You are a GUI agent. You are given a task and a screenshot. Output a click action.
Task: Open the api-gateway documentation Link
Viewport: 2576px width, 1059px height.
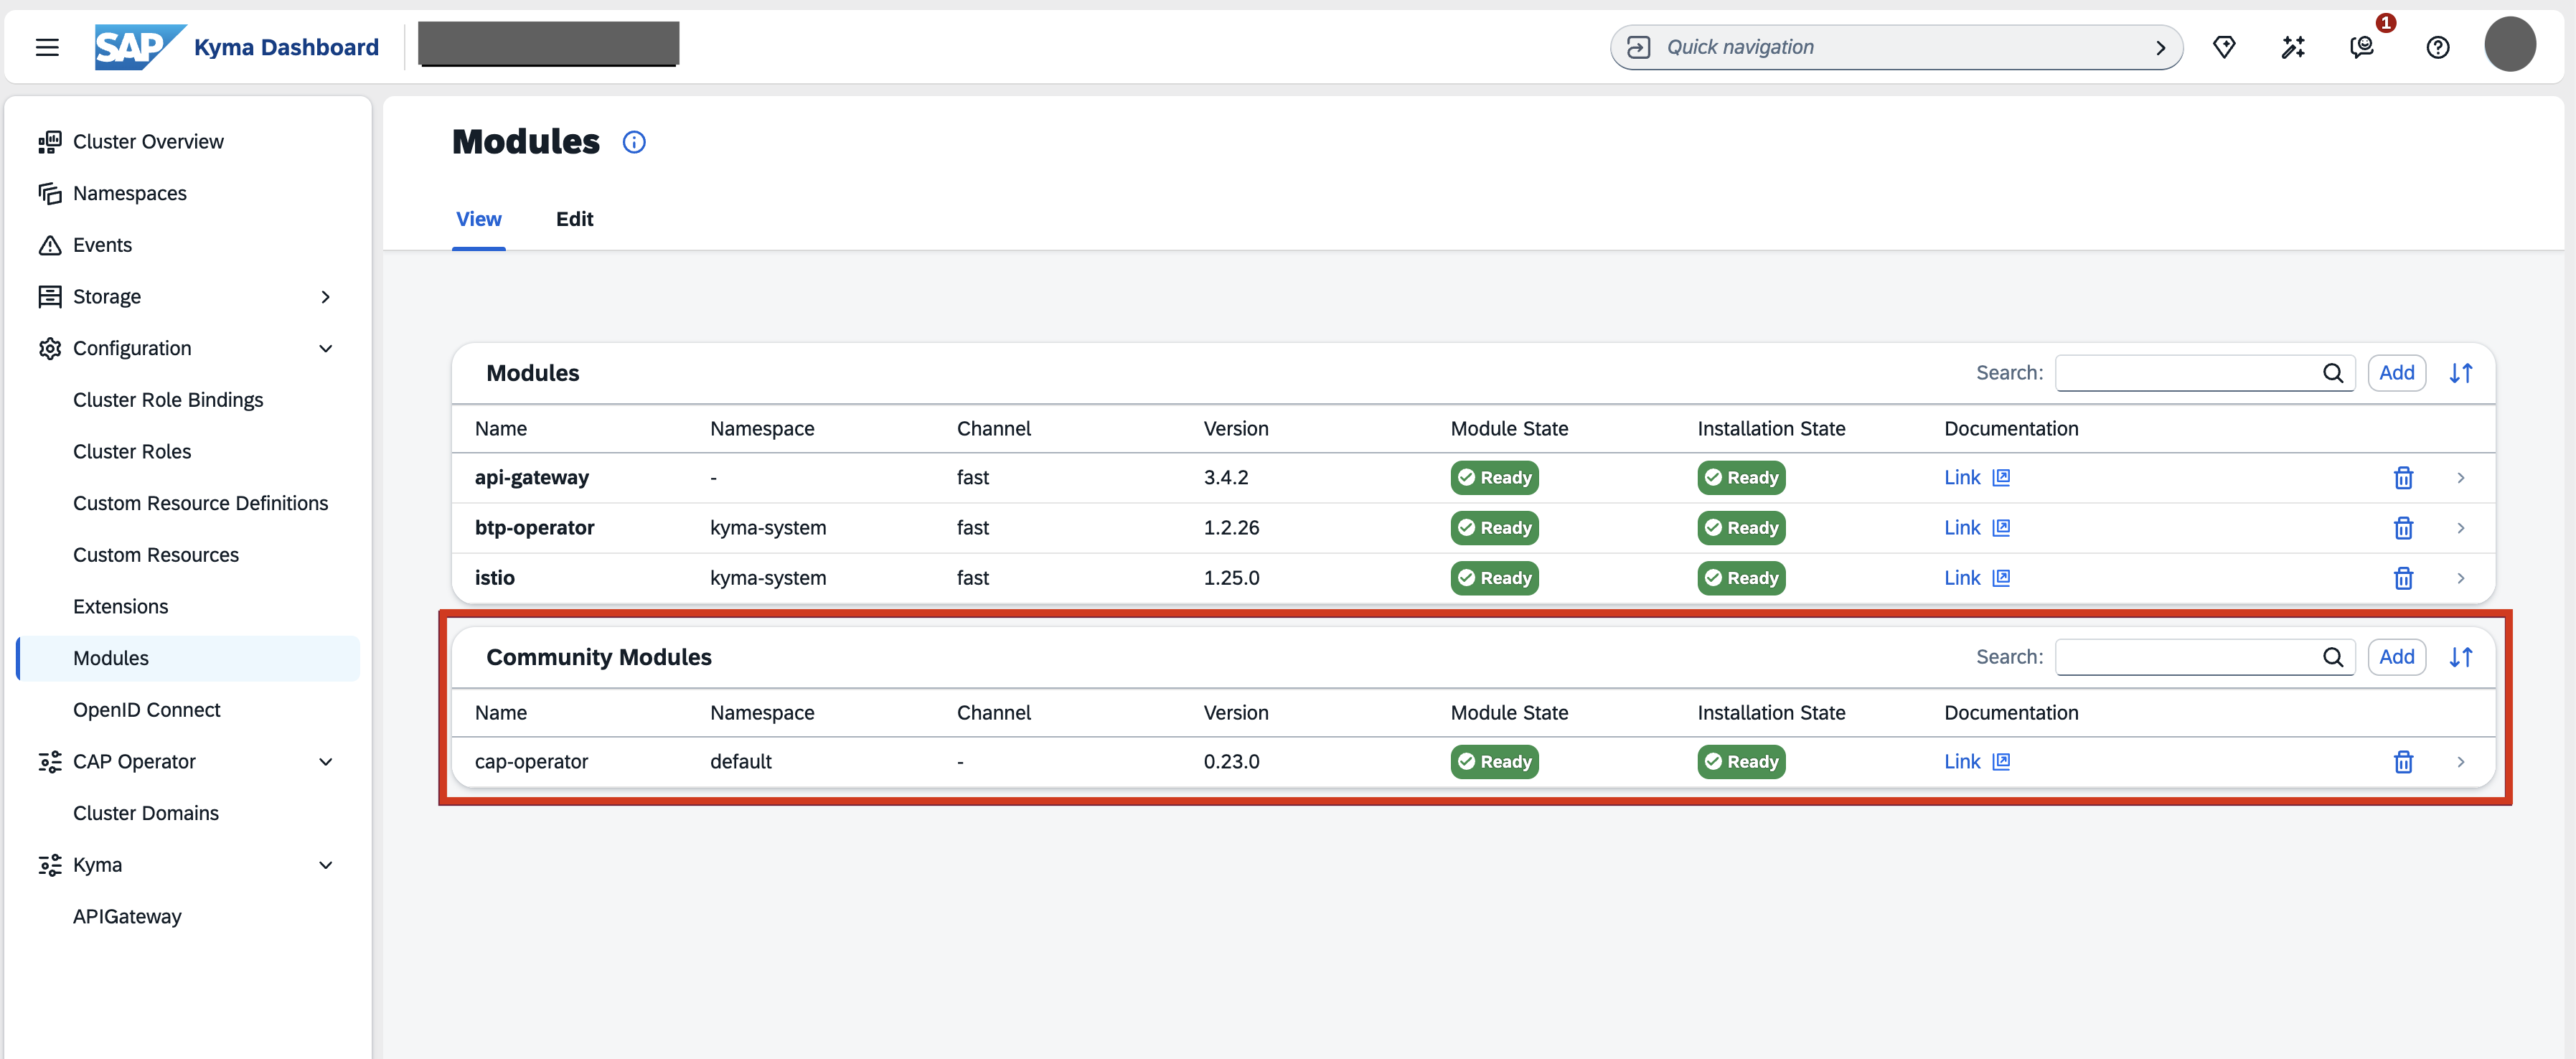[1962, 478]
